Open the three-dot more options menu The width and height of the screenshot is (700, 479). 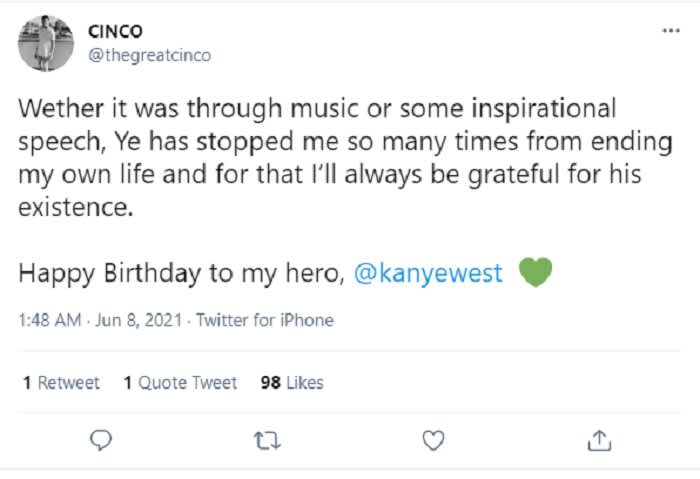tap(671, 31)
